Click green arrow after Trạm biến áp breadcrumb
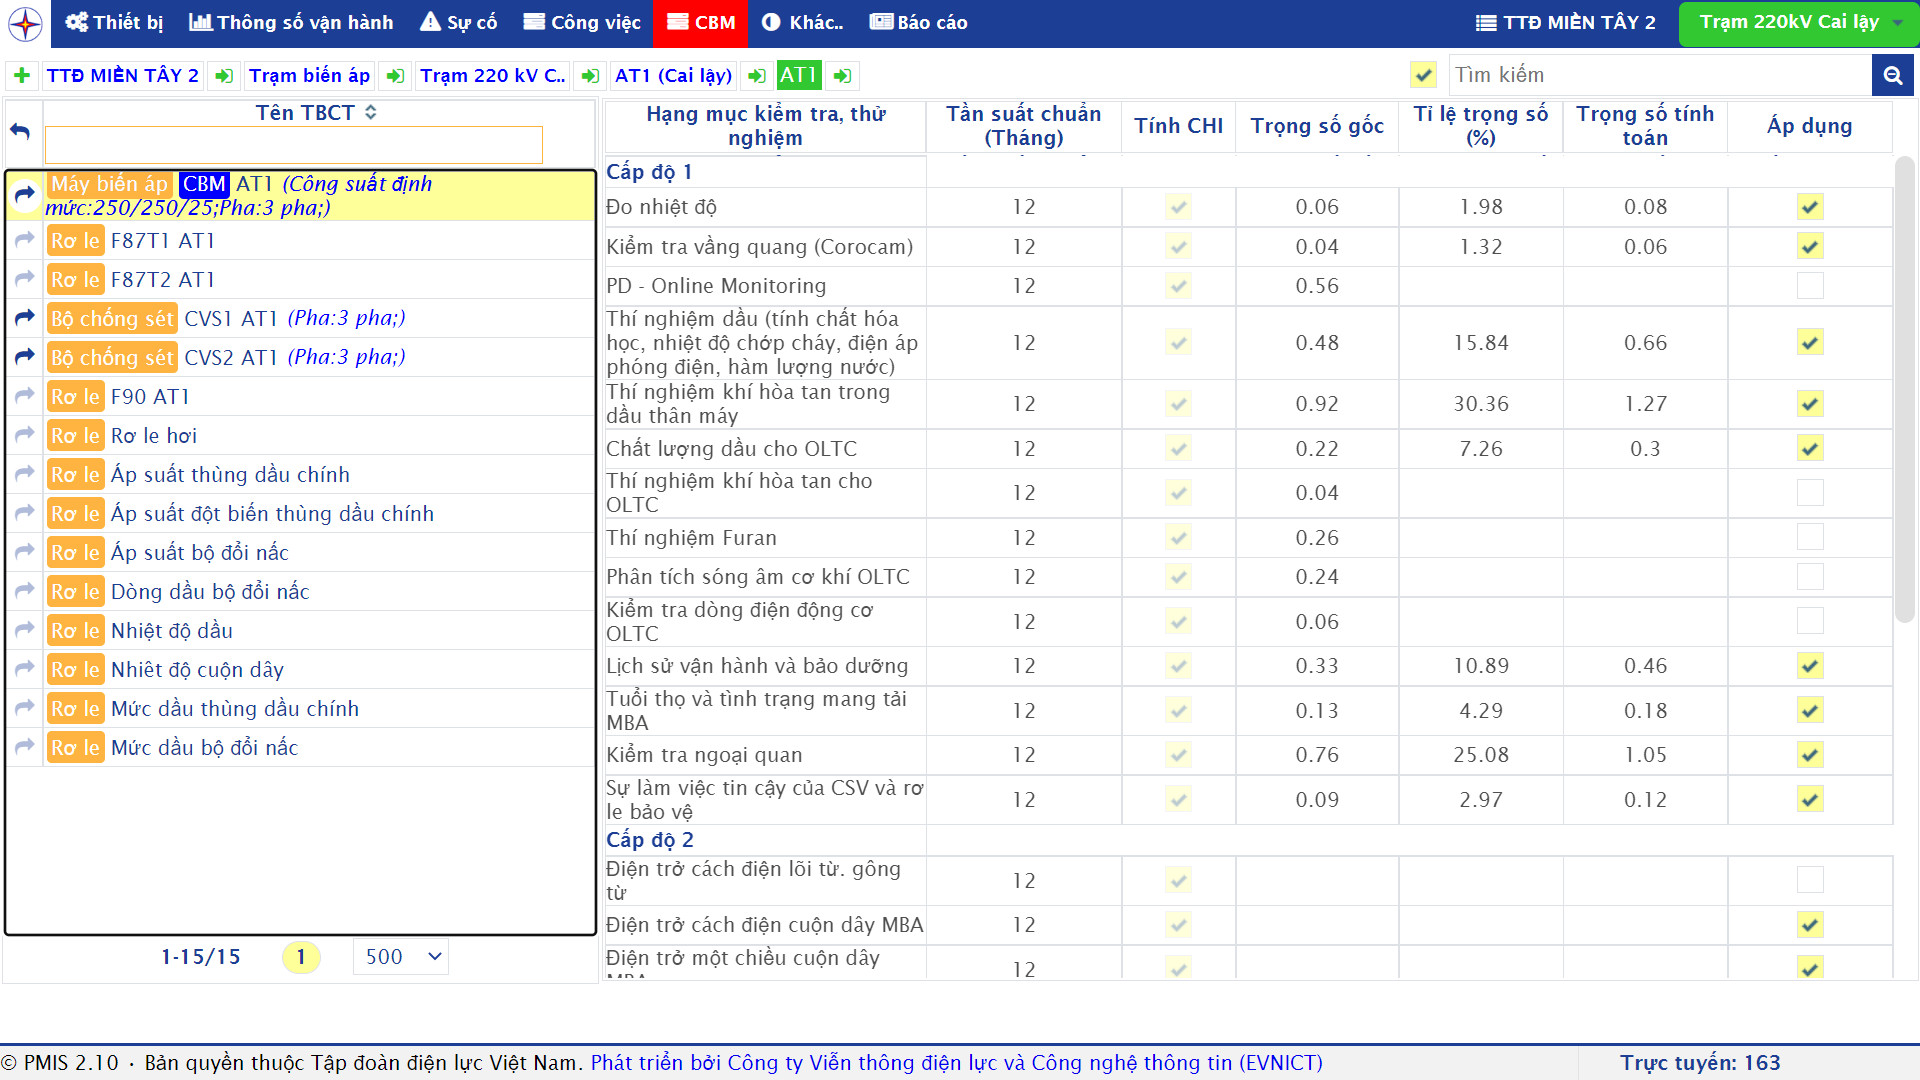This screenshot has height=1080, width=1920. [x=395, y=76]
